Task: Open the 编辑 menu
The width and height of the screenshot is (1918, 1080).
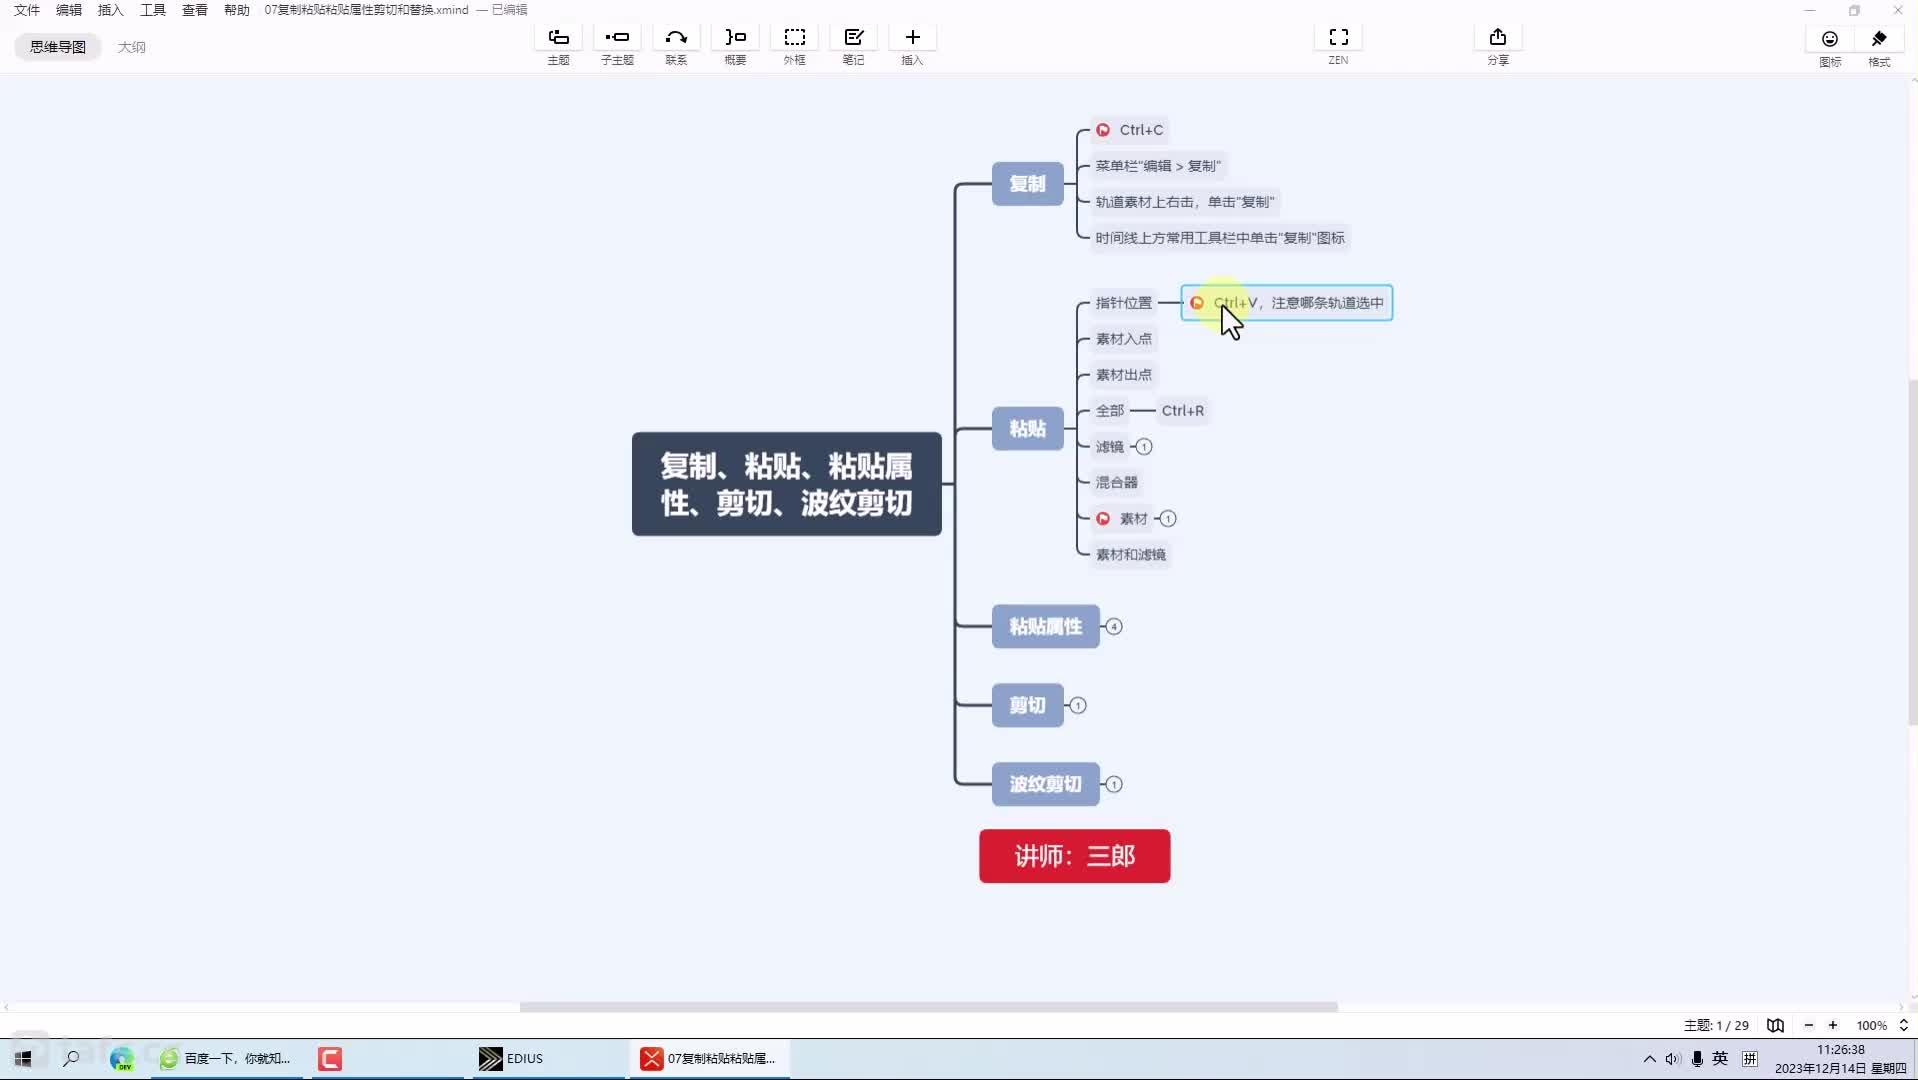Action: tap(69, 10)
